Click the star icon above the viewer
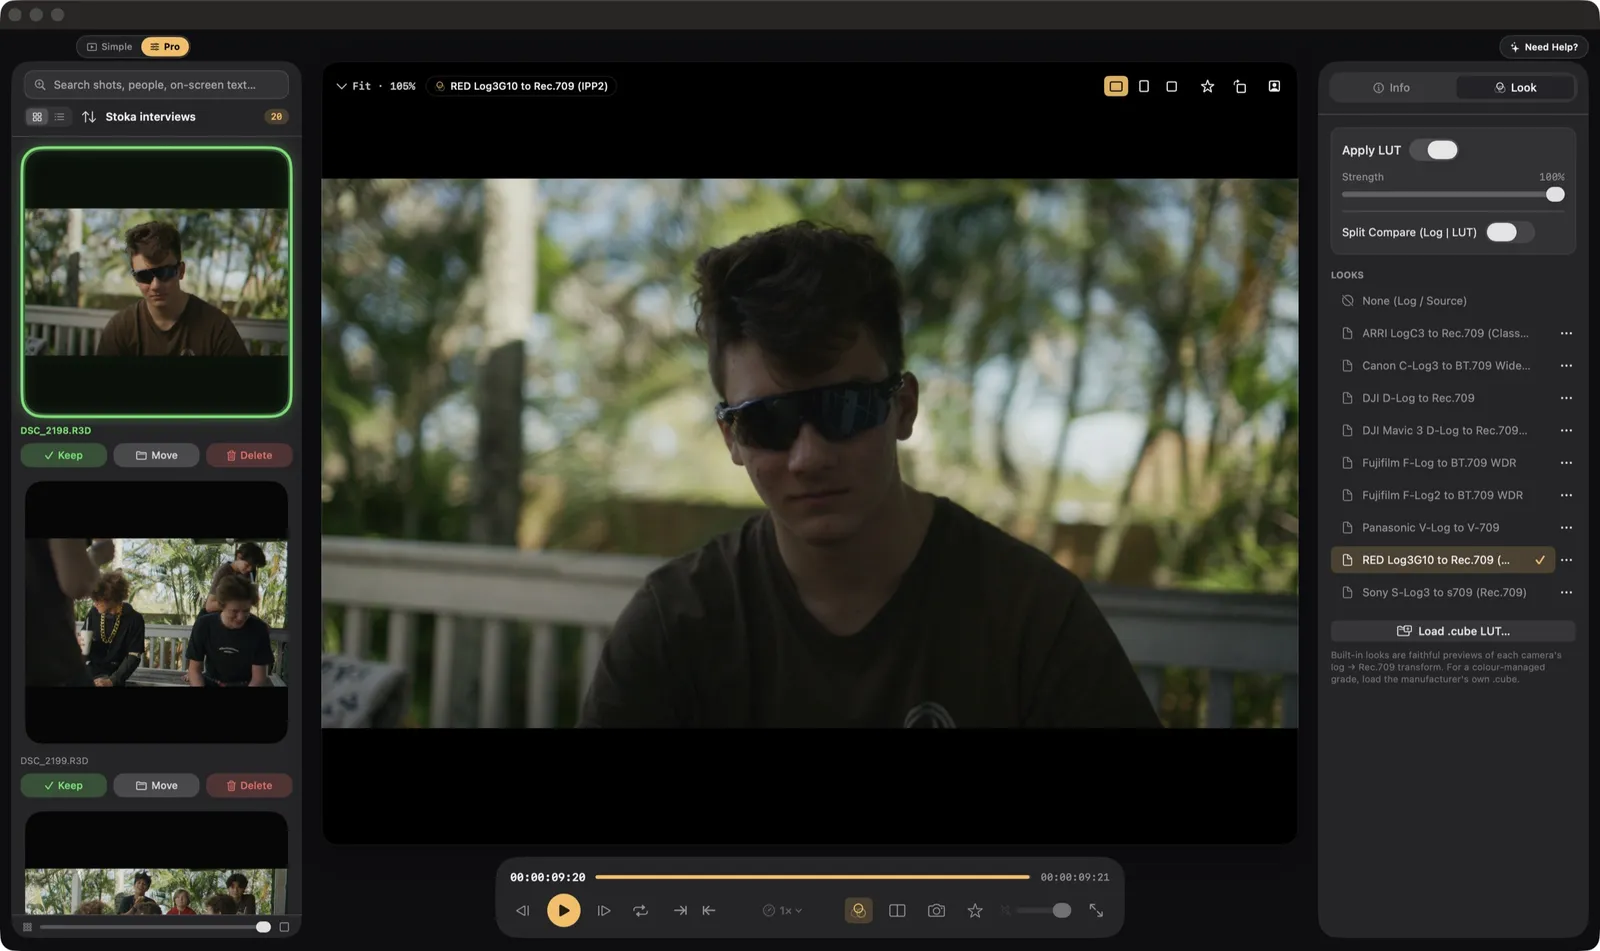 [x=1208, y=87]
